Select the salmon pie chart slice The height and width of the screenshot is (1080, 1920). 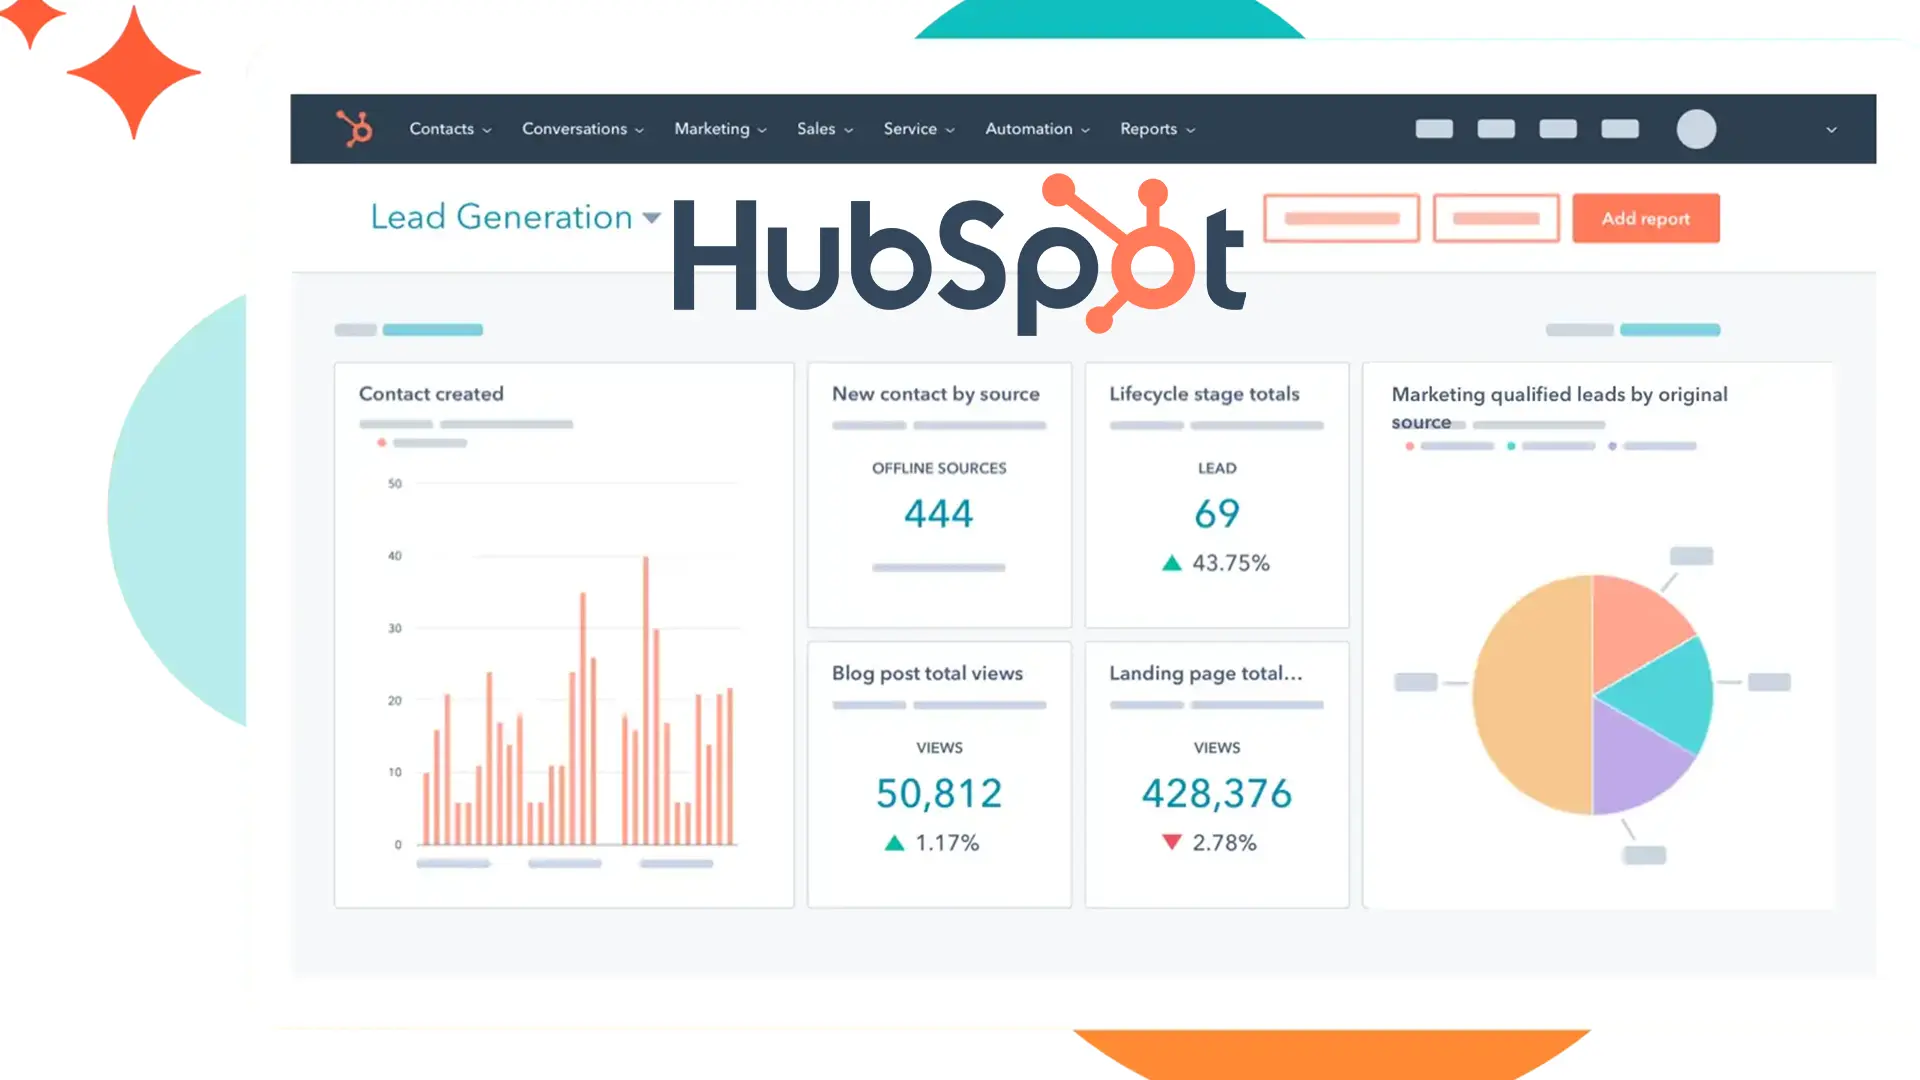[1634, 626]
